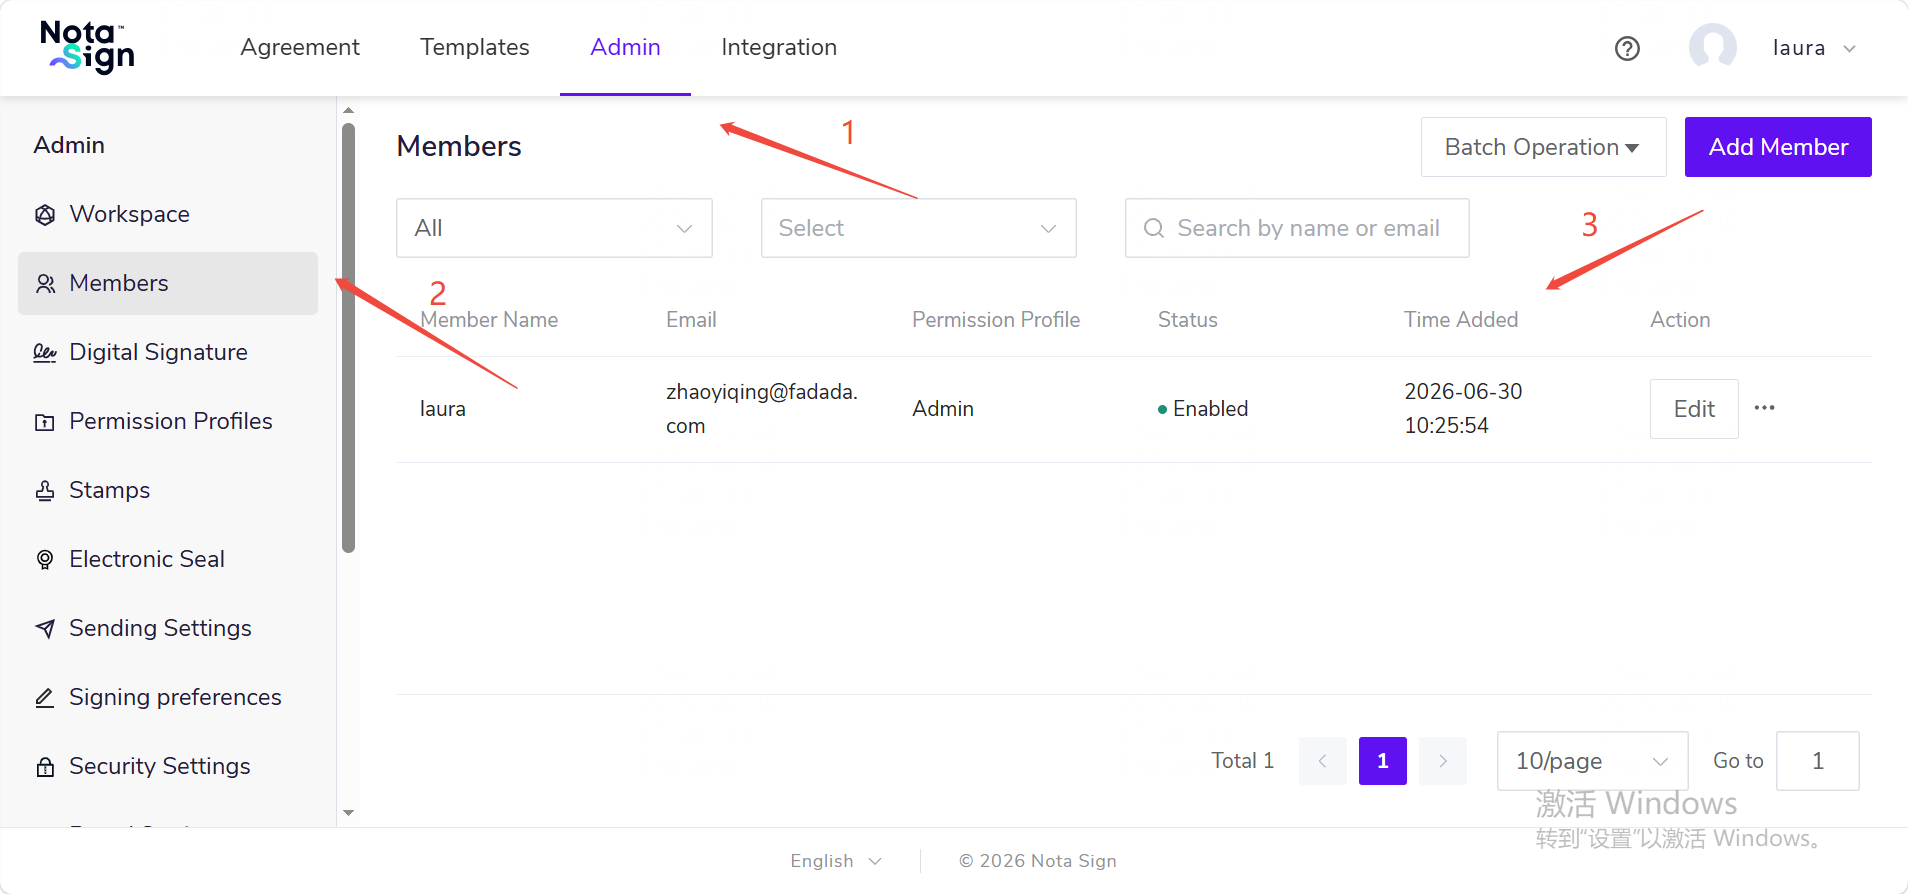Viewport: 1908px width, 894px height.
Task: Open the Batch Operation dropdown
Action: pos(1543,147)
